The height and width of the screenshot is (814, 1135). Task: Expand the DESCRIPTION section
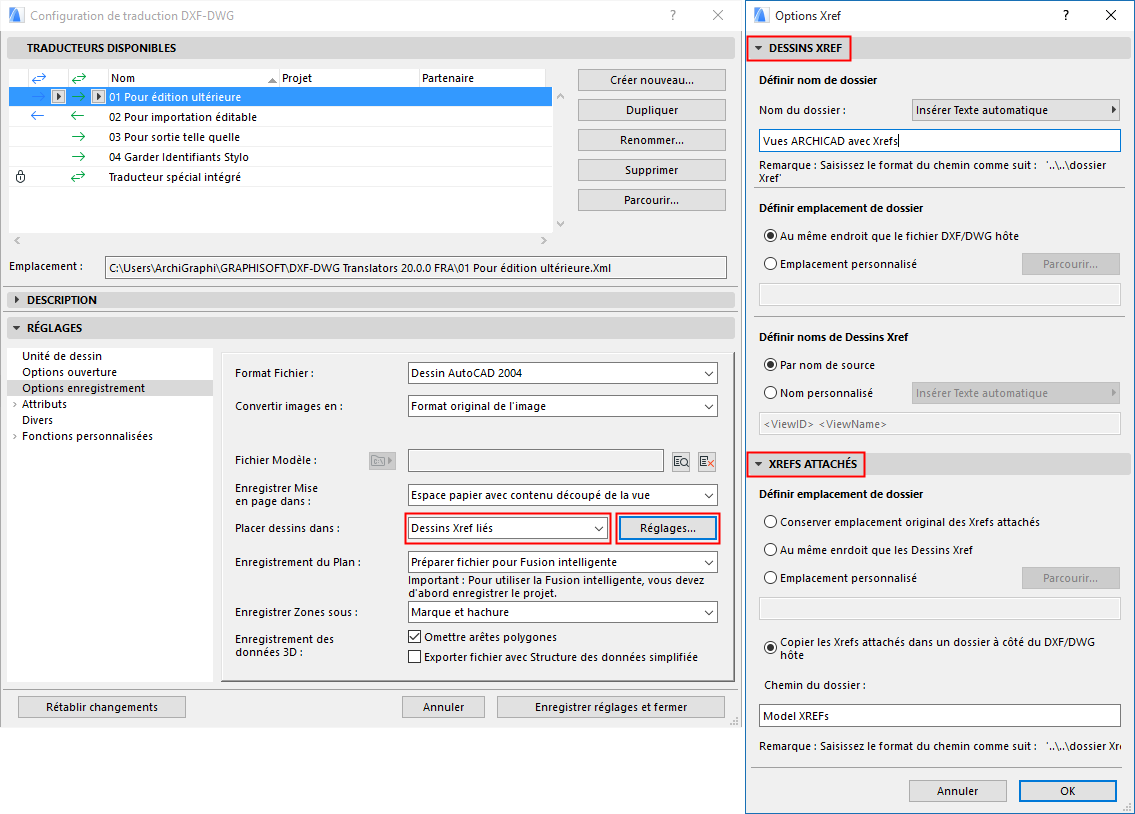[x=17, y=300]
